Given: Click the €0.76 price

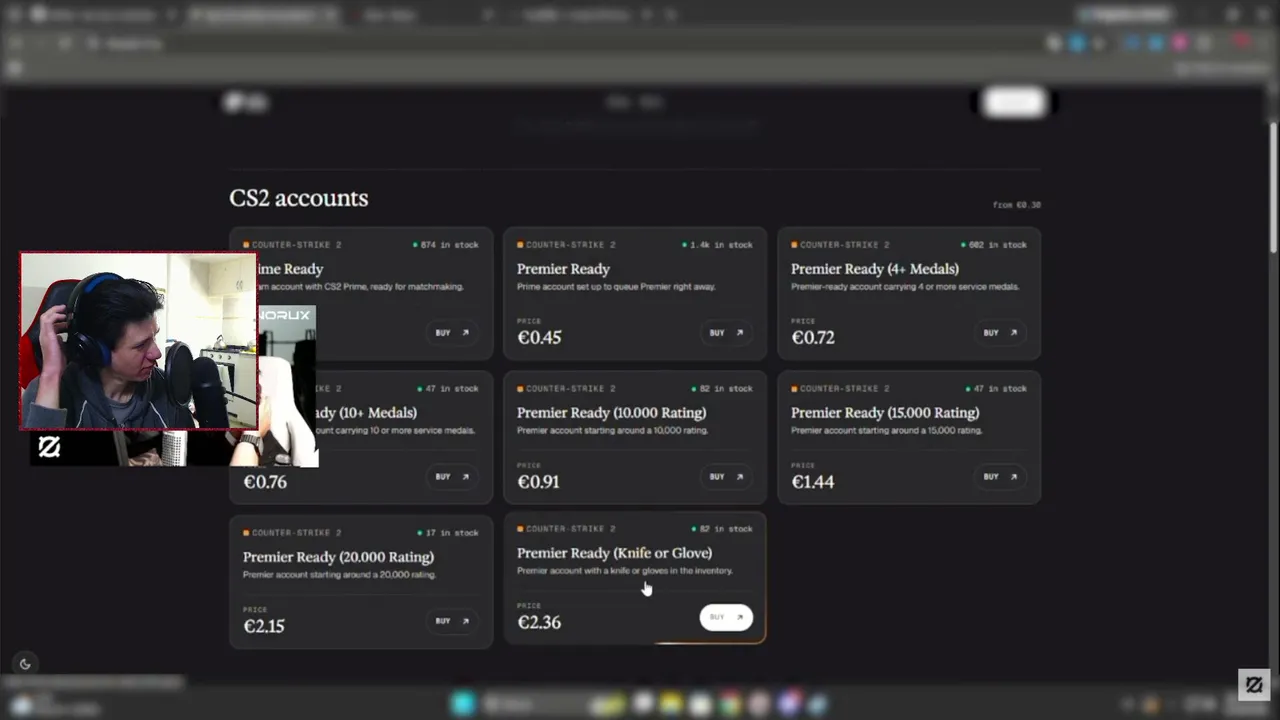Looking at the screenshot, I should tap(265, 482).
